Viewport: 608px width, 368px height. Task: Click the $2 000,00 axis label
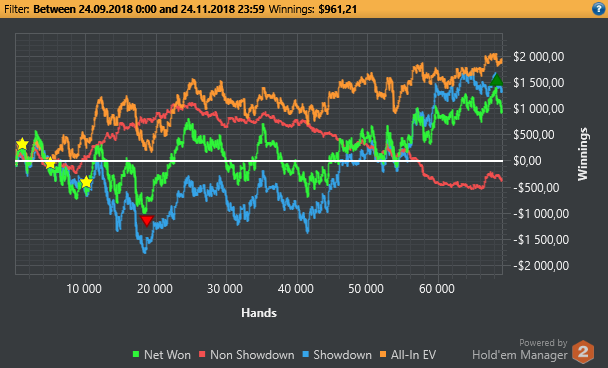[539, 57]
